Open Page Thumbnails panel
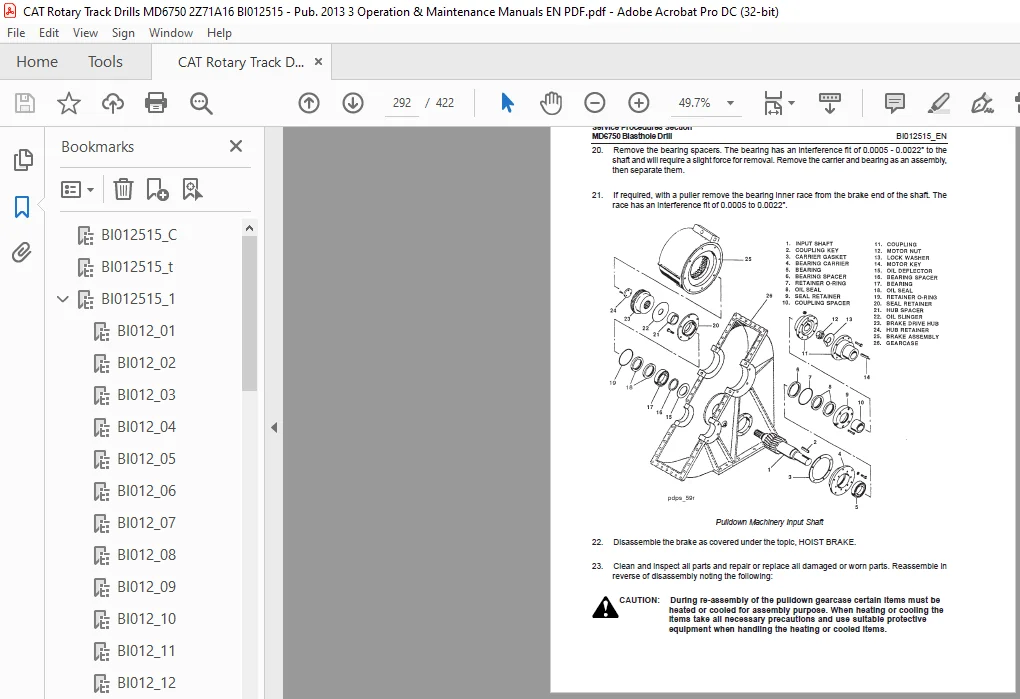Viewport: 1020px width, 699px height. (x=23, y=160)
